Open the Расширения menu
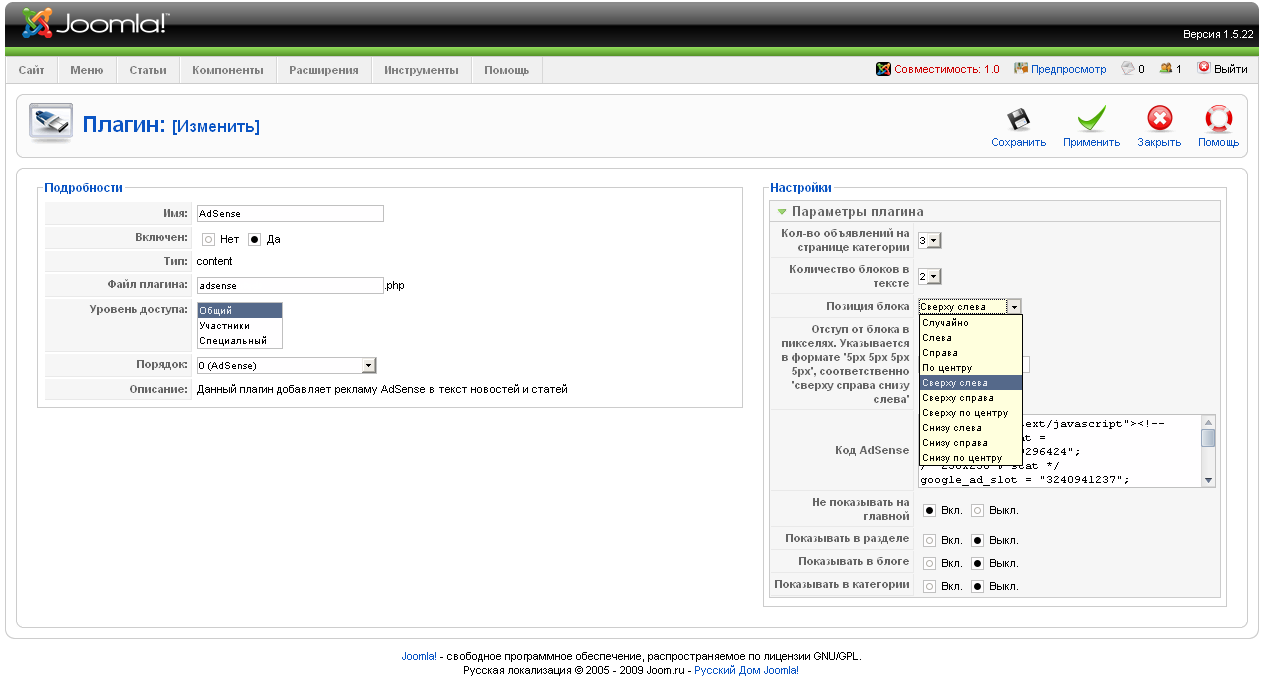Image resolution: width=1262 pixels, height=692 pixels. coord(324,70)
